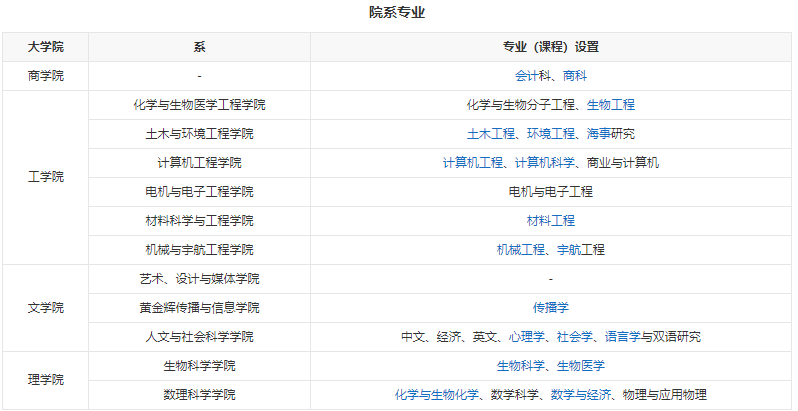The height and width of the screenshot is (411, 798).
Task: Open the 宇航 link
Action: click(x=569, y=250)
